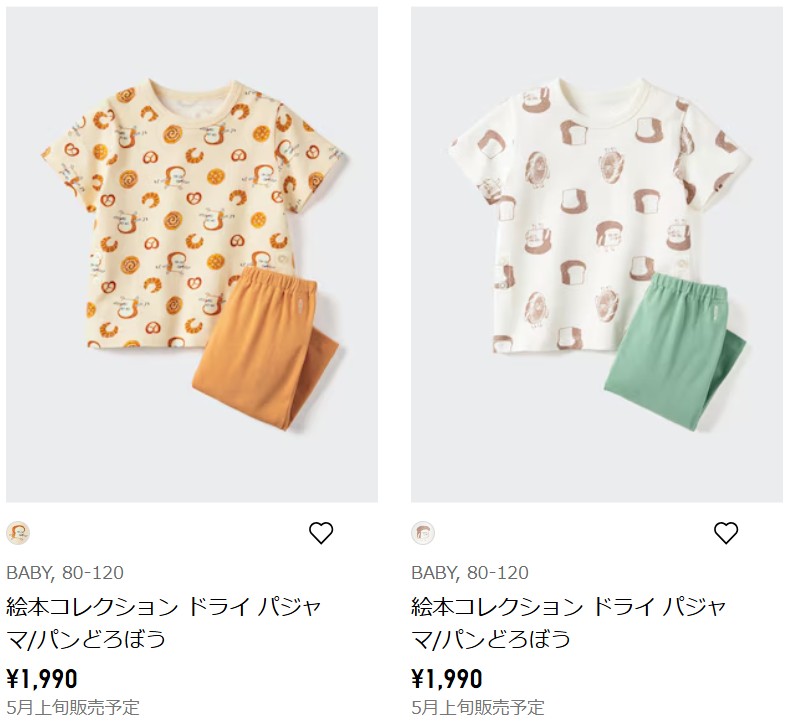
Task: Click the ¥1,990 price under orange pajama
Action: pos(42,679)
